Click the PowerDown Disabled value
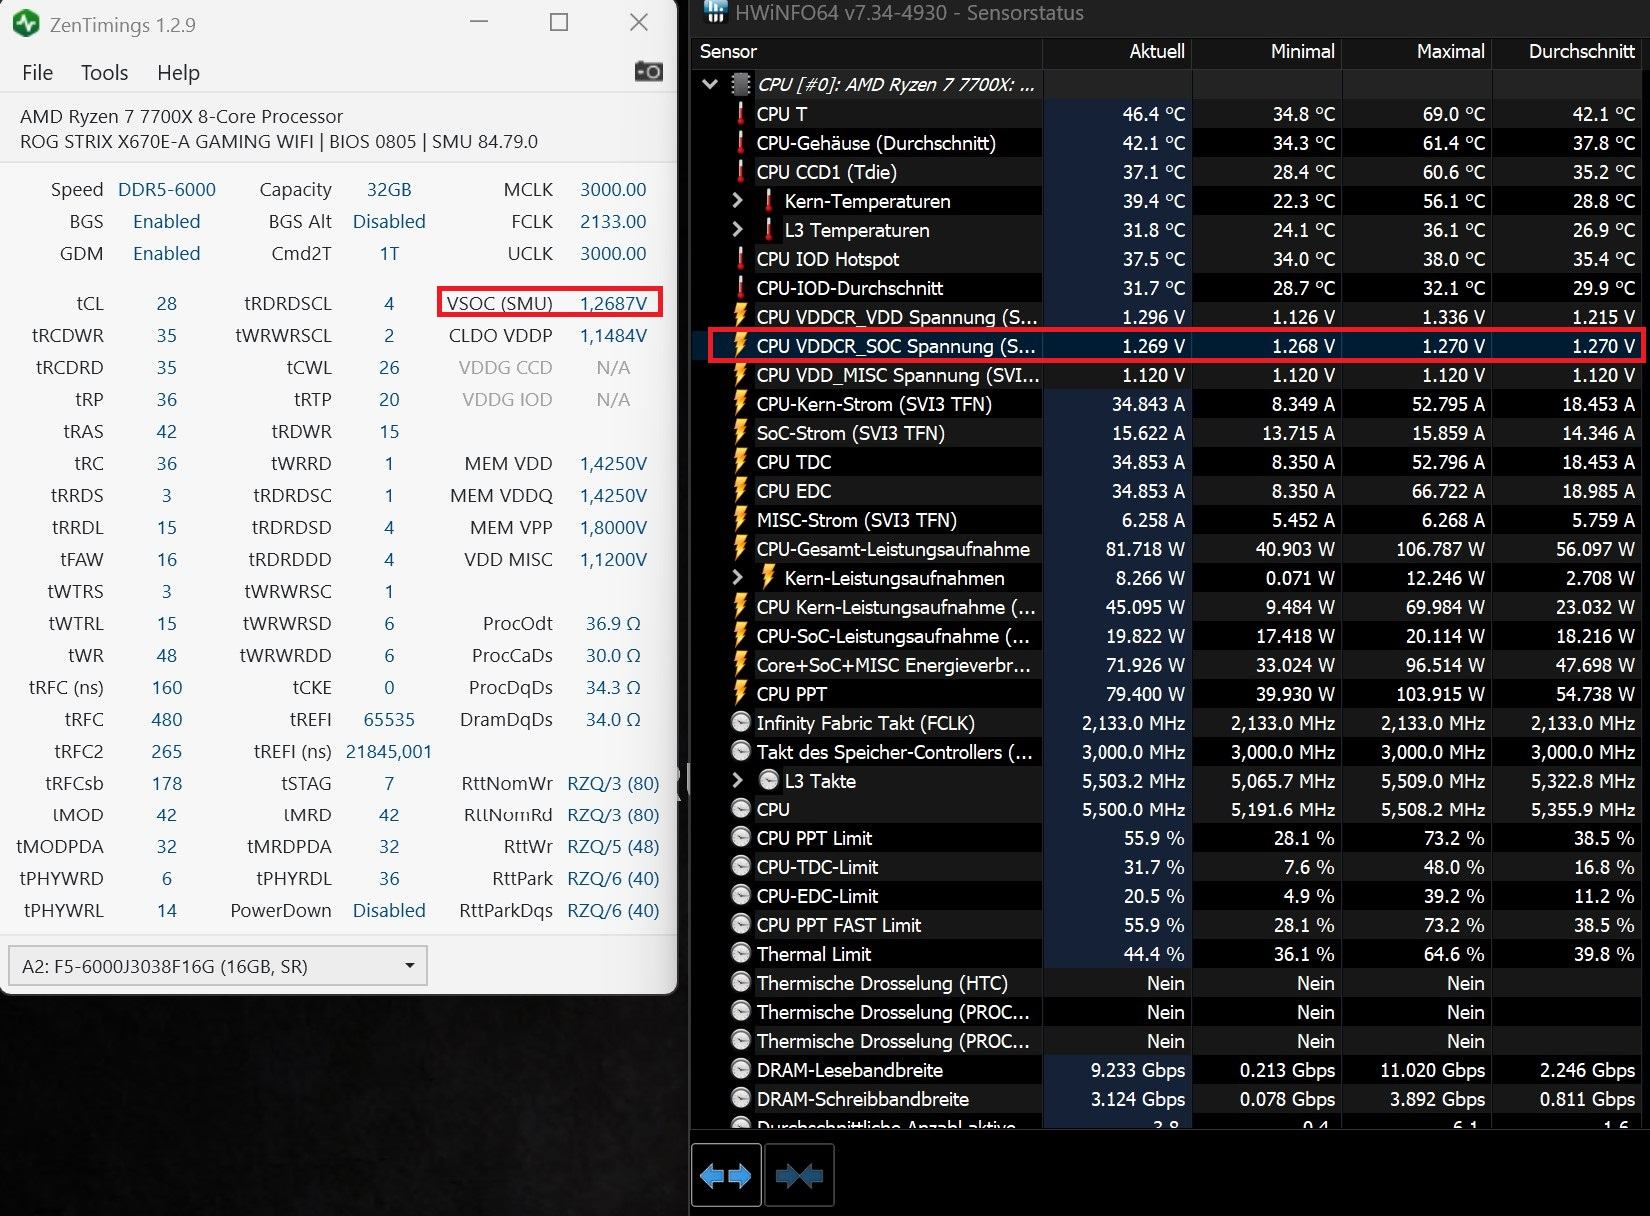Screen dimensions: 1650x1216 coord(389,911)
